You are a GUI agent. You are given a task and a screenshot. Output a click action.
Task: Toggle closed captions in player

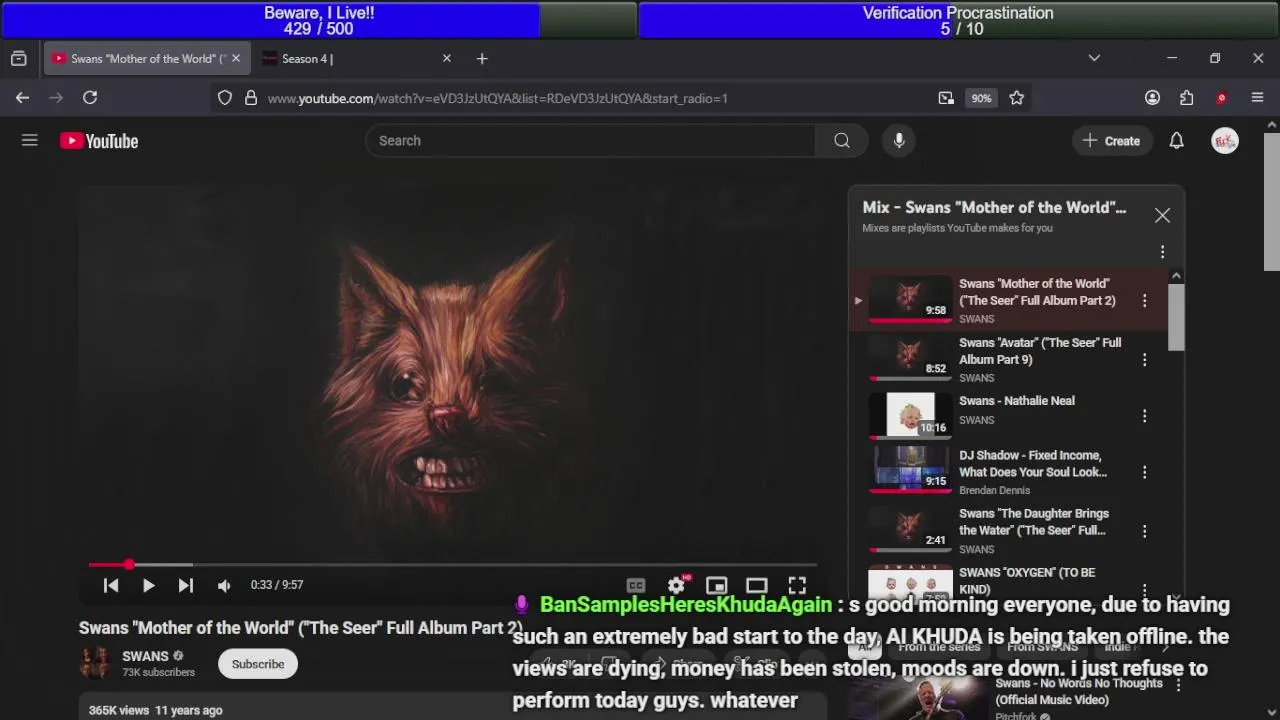tap(636, 585)
